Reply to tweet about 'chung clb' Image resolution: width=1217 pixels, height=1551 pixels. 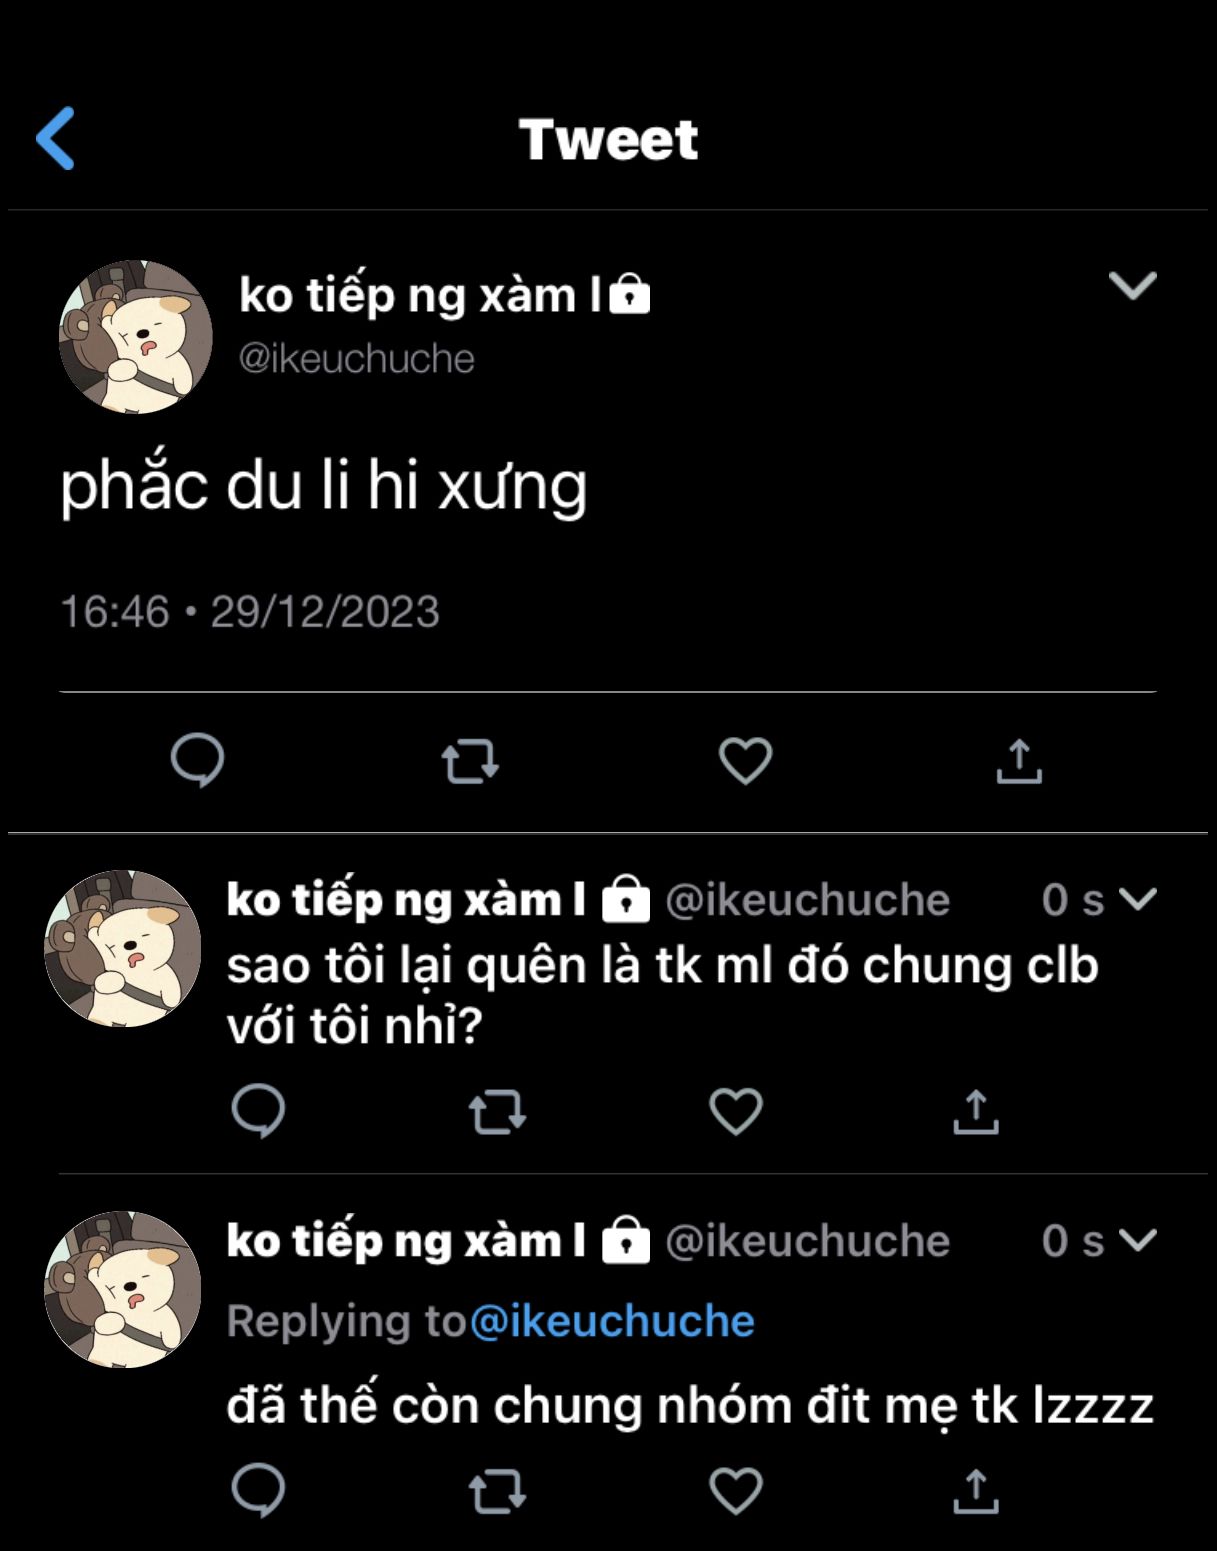point(258,1111)
